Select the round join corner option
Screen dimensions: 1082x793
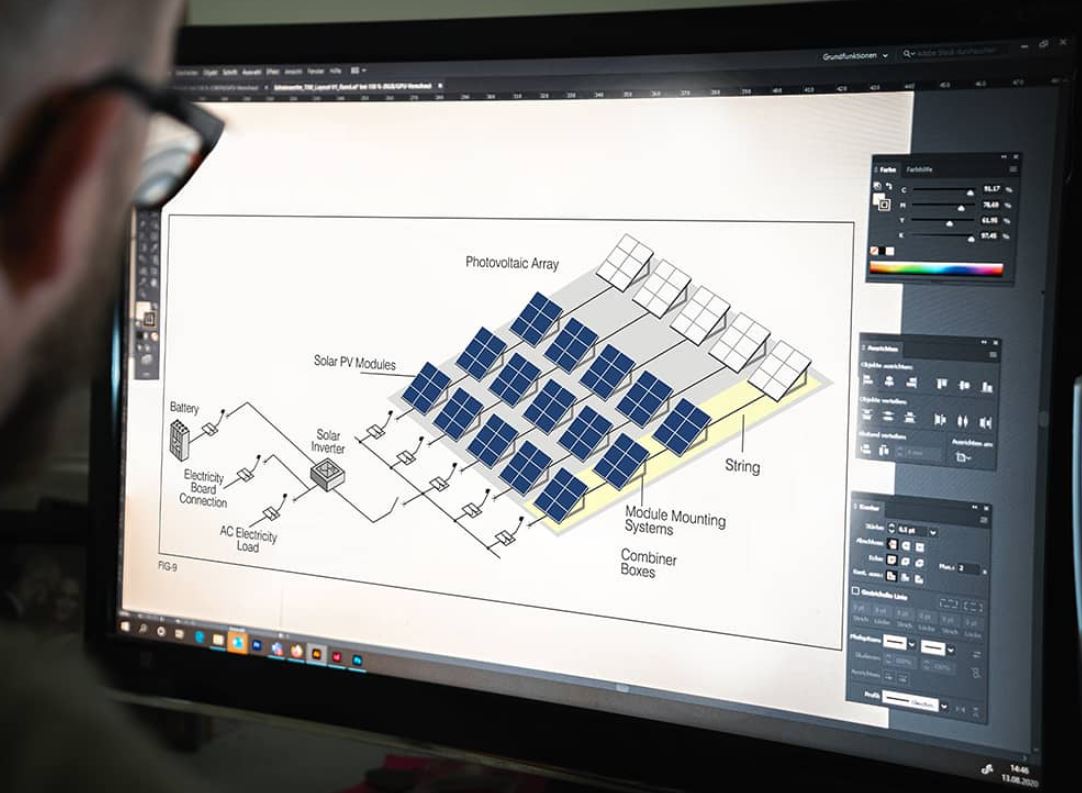(905, 562)
